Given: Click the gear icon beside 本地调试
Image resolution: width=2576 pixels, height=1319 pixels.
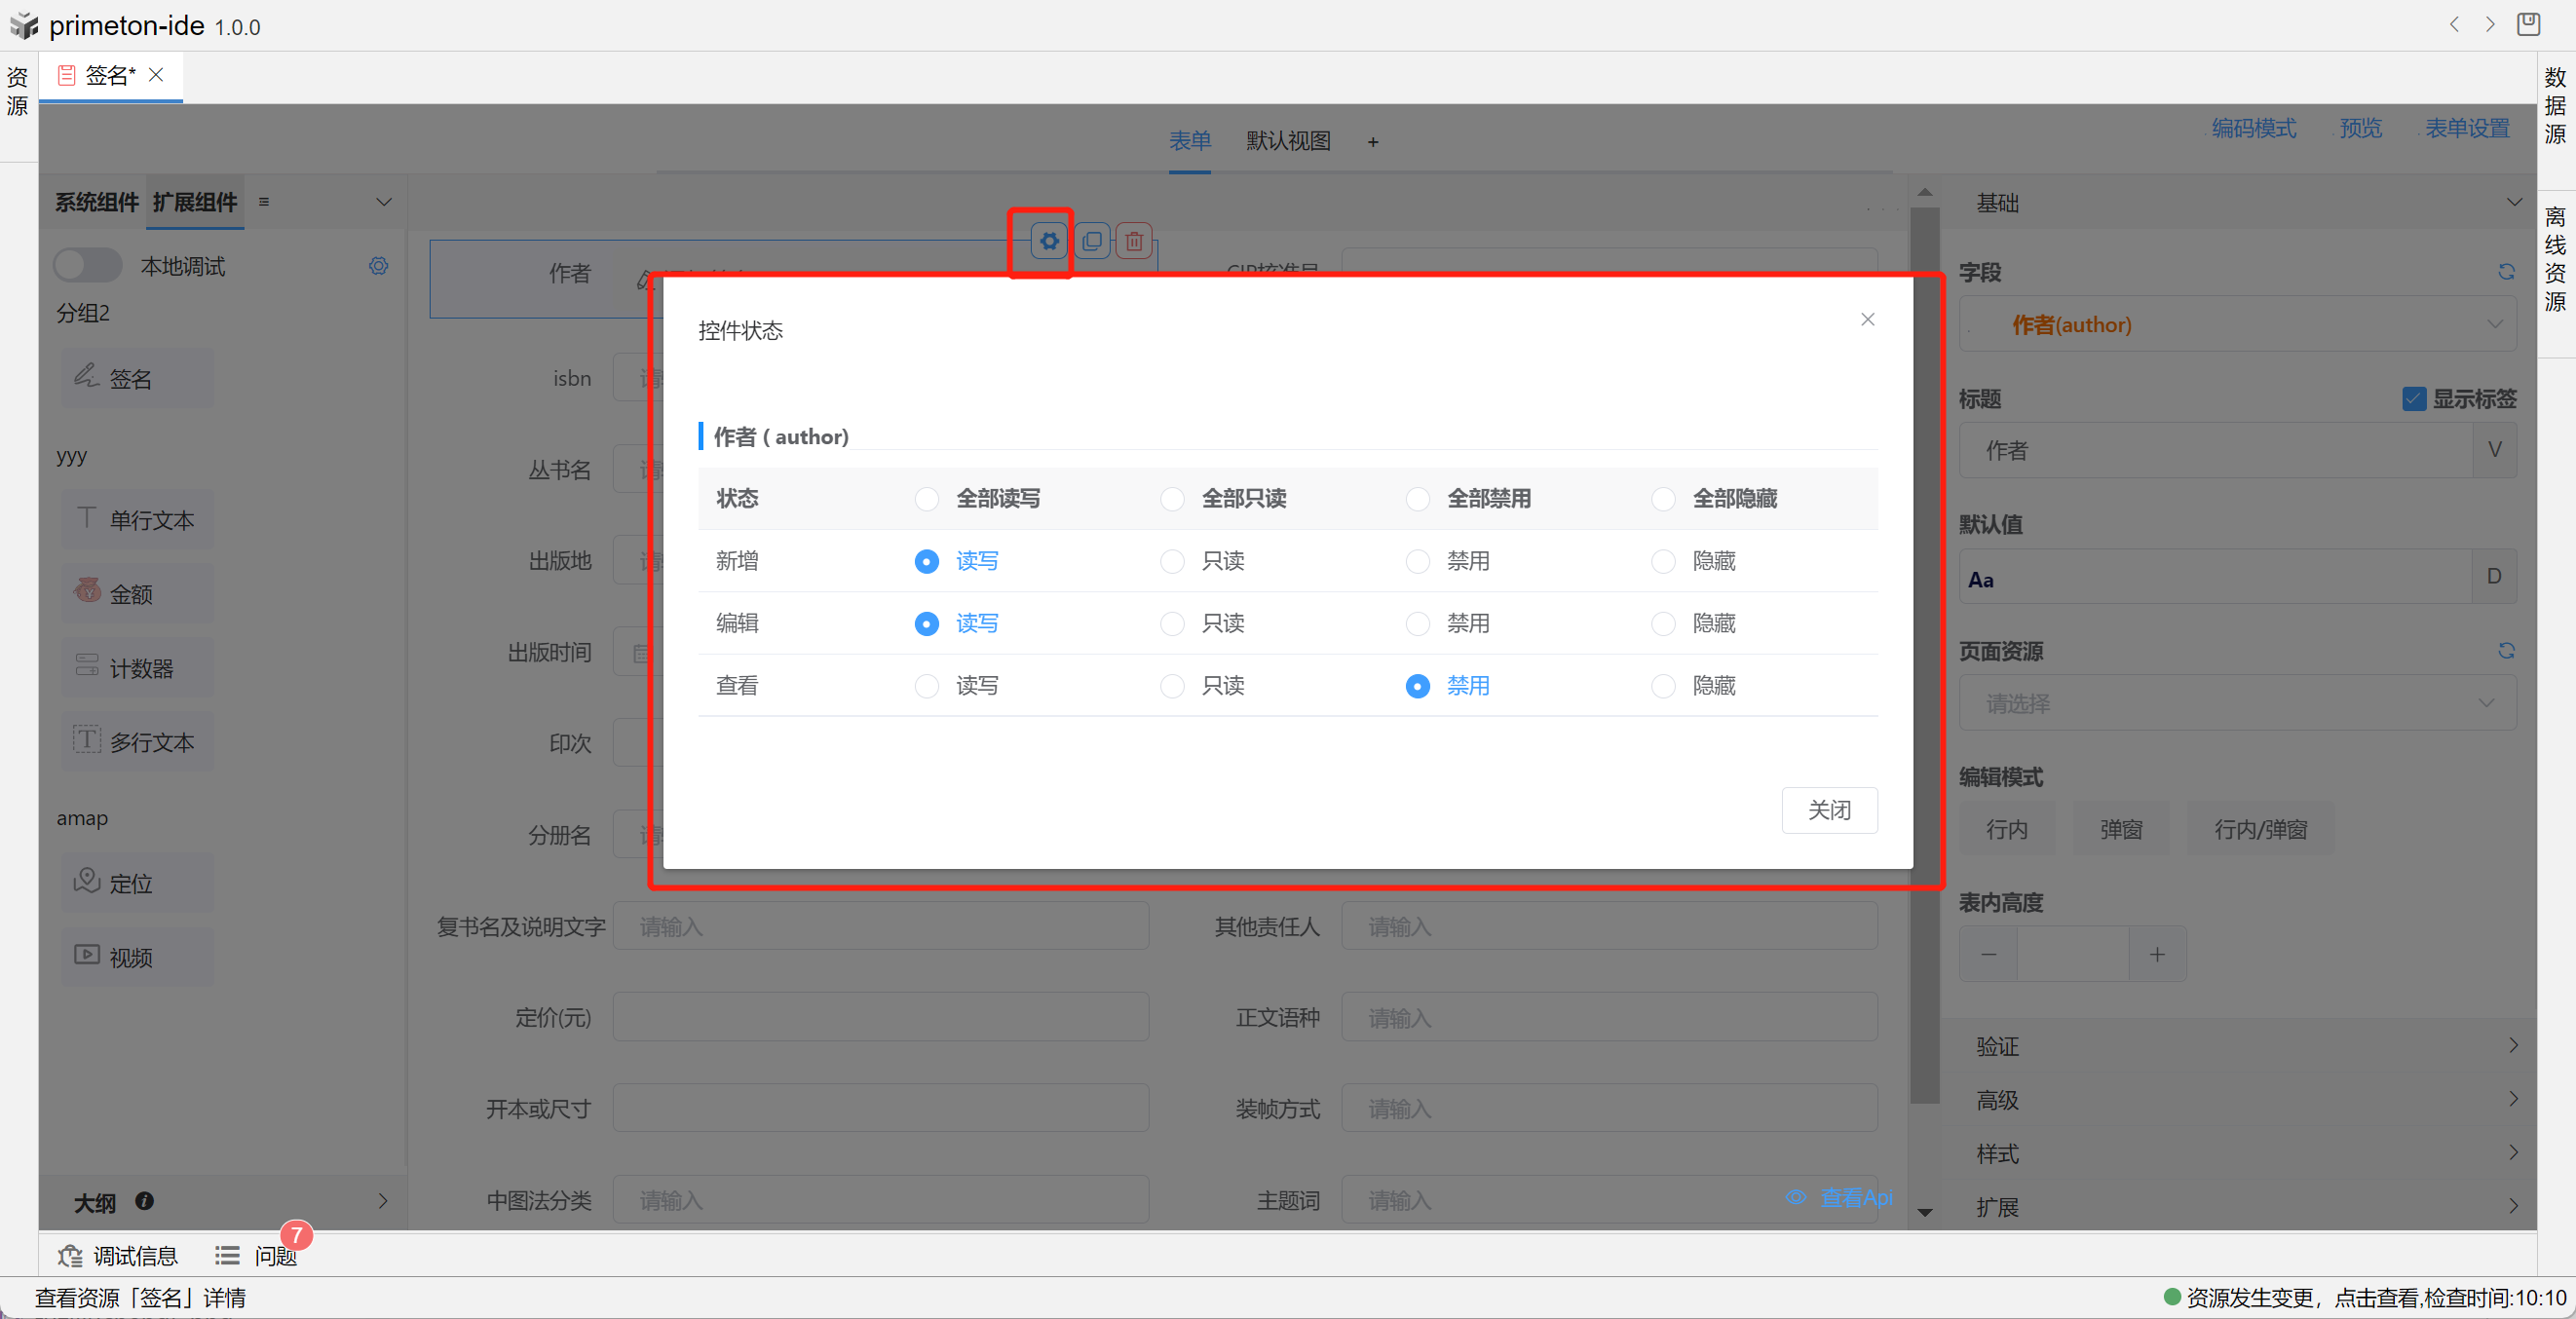Looking at the screenshot, I should [378, 266].
